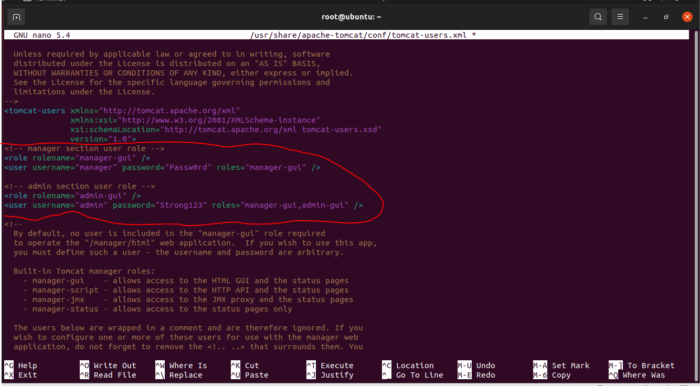Click the admin section user role comment
This screenshot has width=700, height=386.
click(79, 187)
